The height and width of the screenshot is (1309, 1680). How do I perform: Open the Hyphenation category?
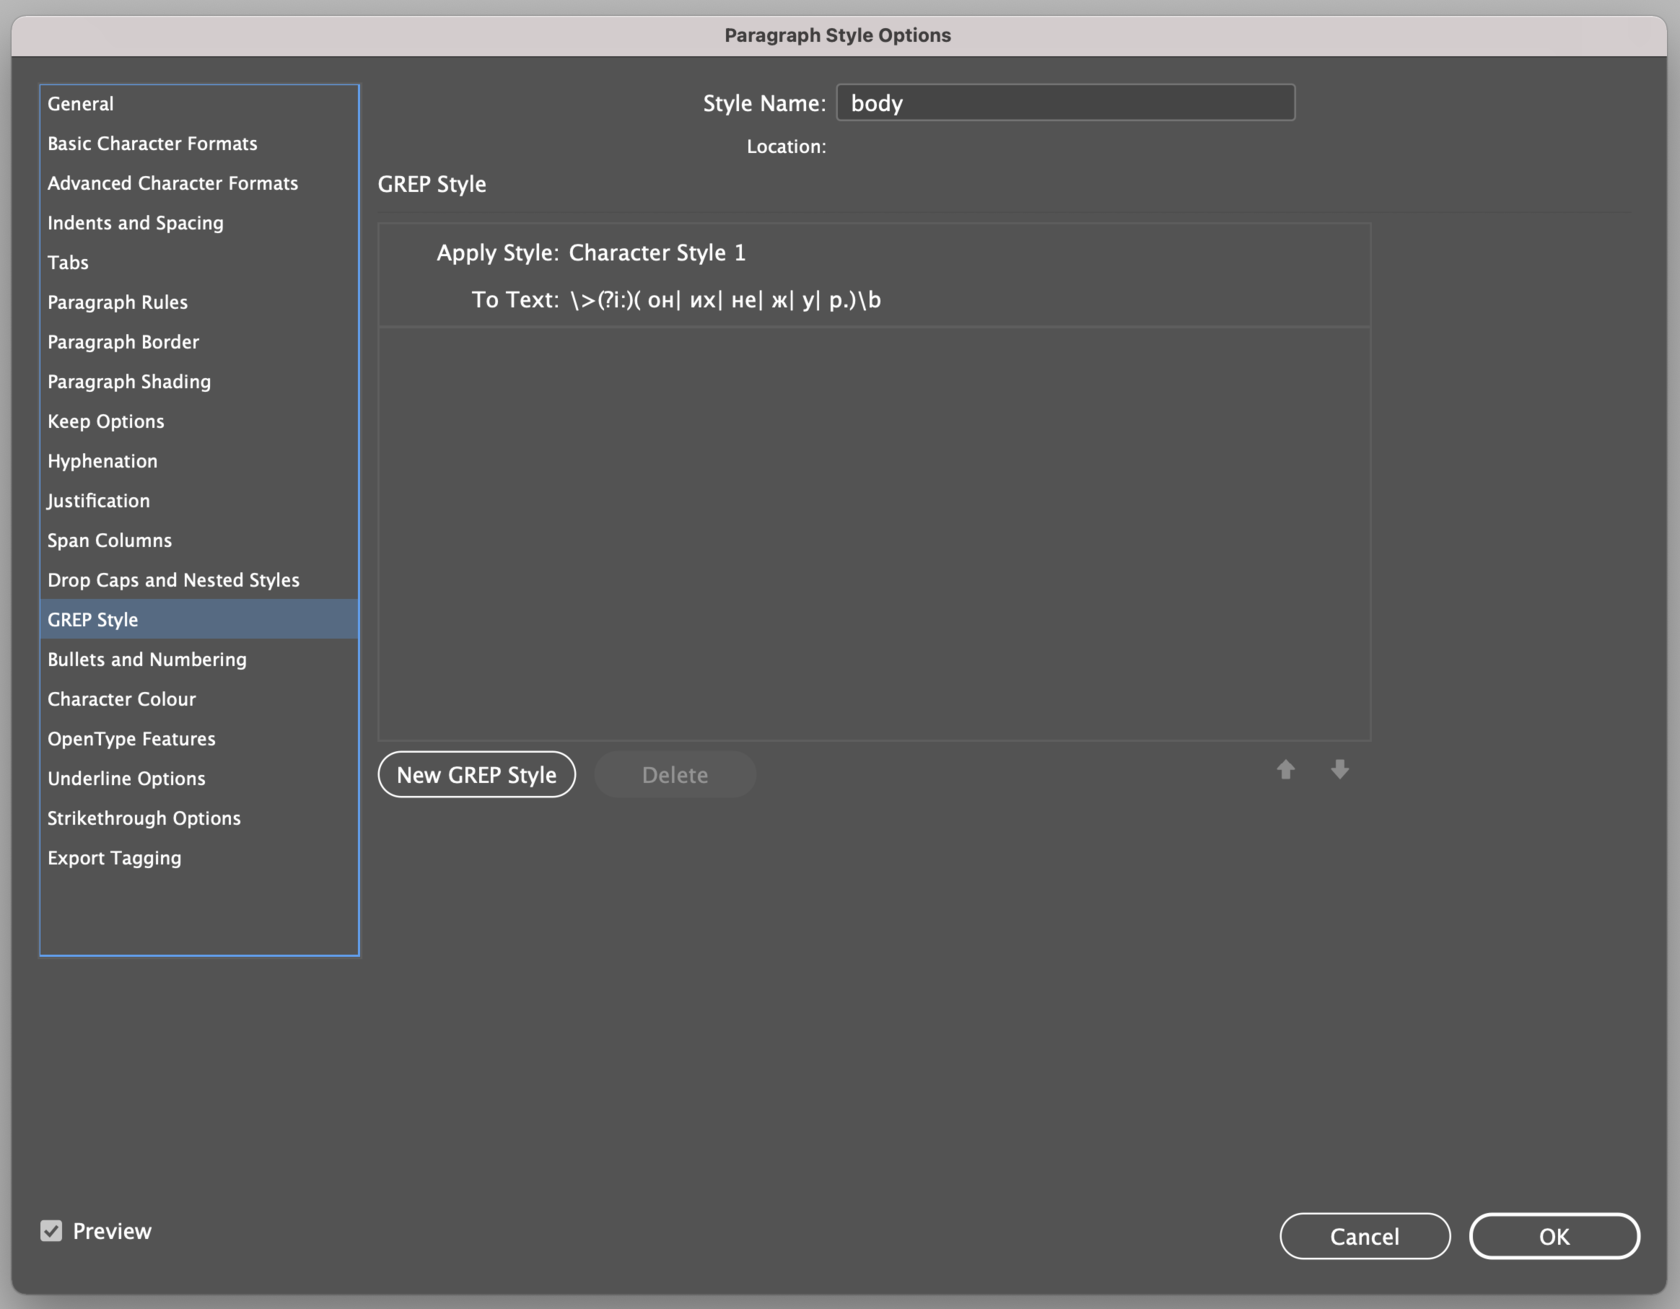pyautogui.click(x=103, y=461)
